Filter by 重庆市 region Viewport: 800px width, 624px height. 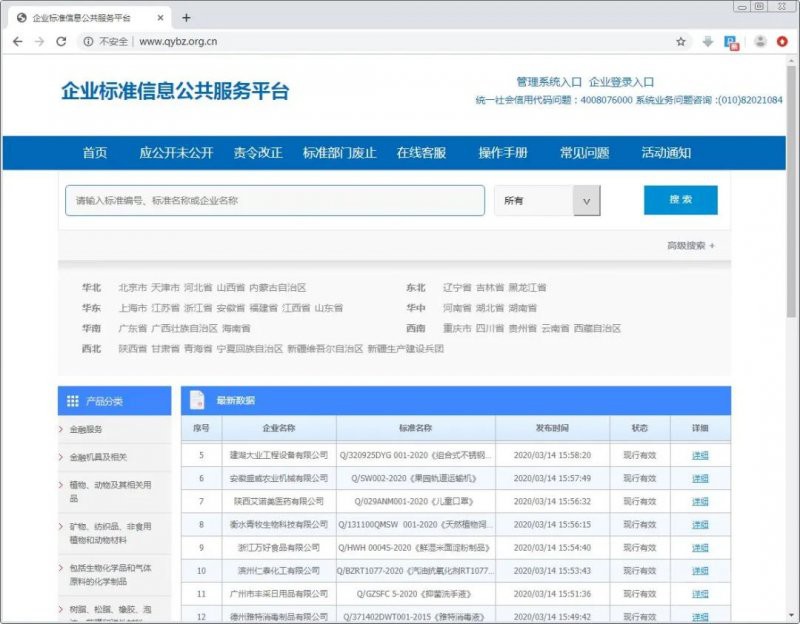pyautogui.click(x=457, y=329)
